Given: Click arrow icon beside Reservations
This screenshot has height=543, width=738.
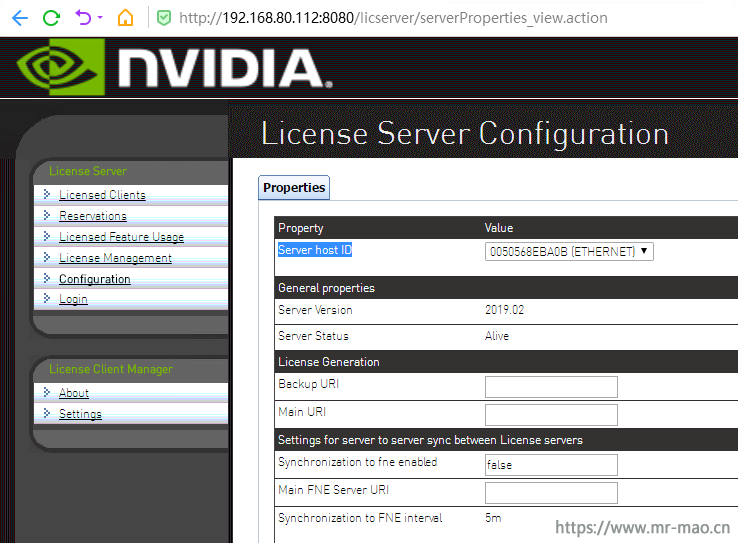Looking at the screenshot, I should pyautogui.click(x=47, y=215).
